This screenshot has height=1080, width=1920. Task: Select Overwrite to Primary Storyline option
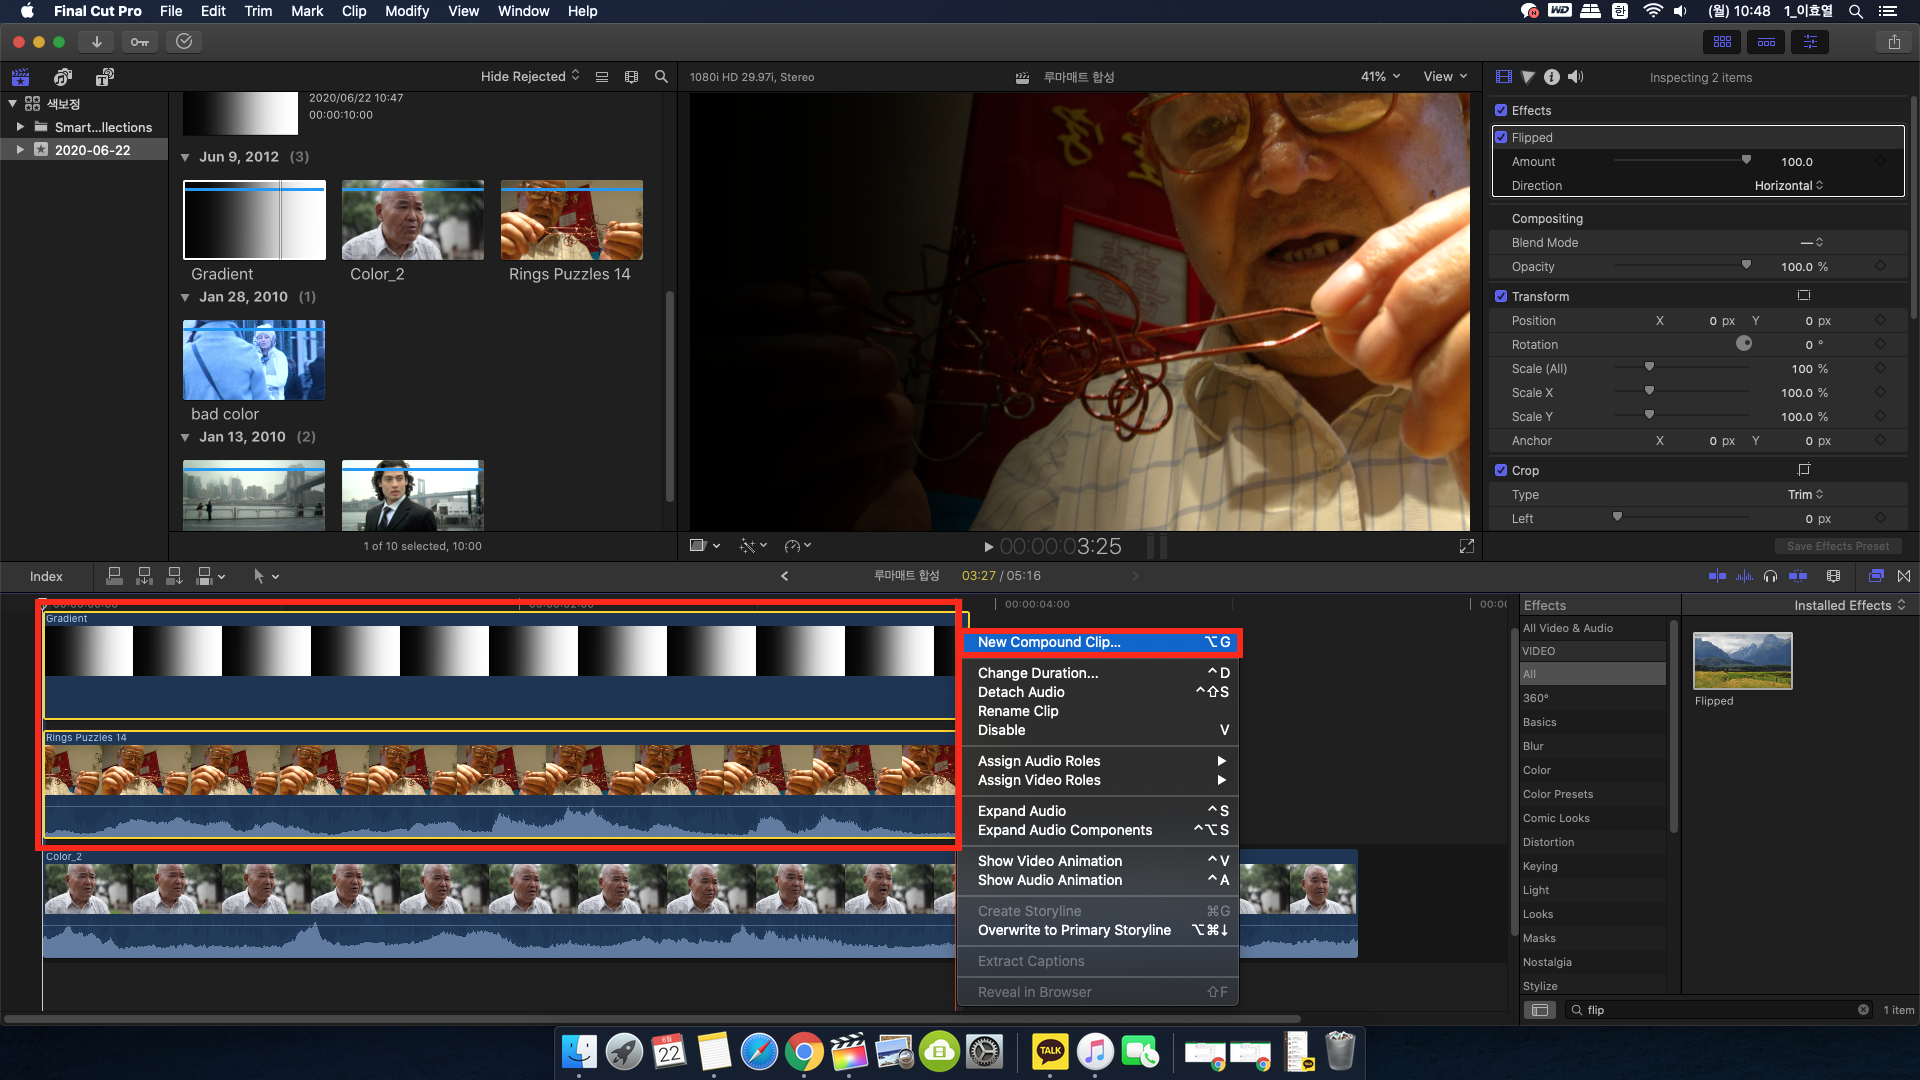coord(1075,930)
